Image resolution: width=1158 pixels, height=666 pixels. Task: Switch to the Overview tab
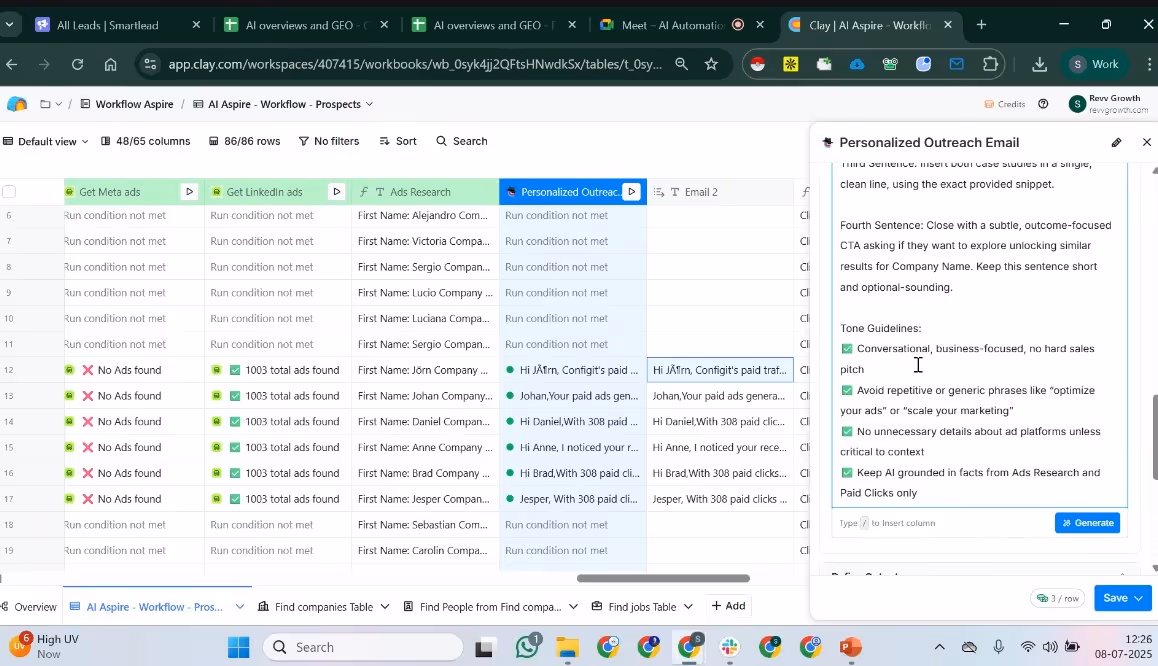point(30,606)
